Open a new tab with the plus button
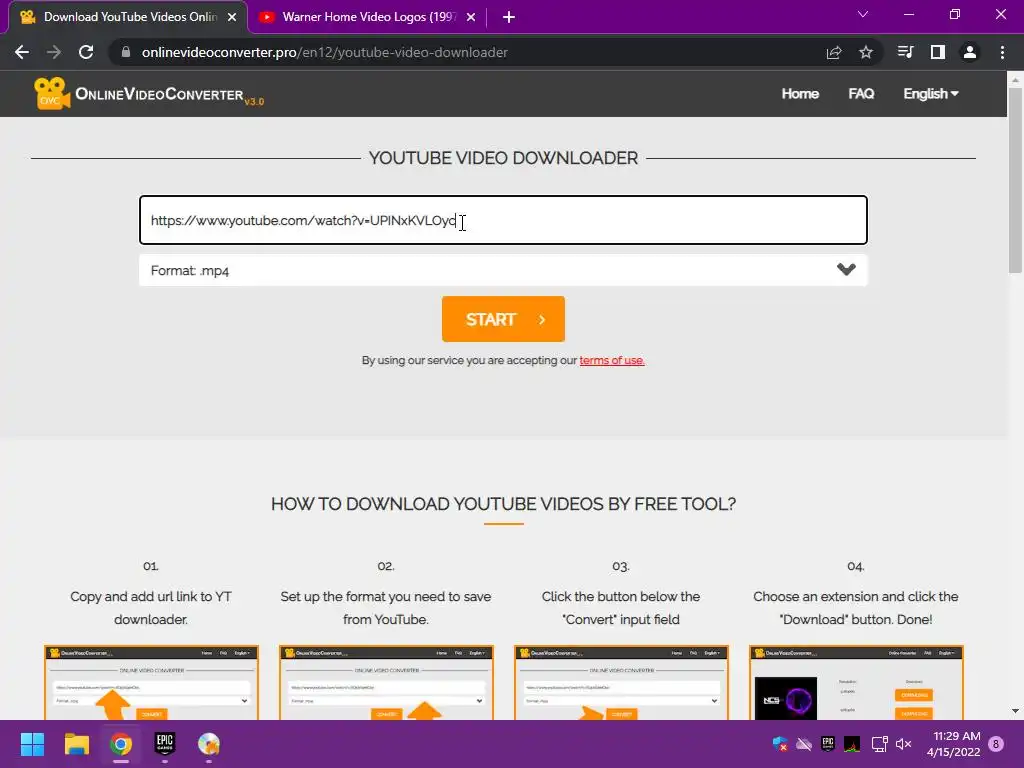1024x768 pixels. [x=509, y=18]
